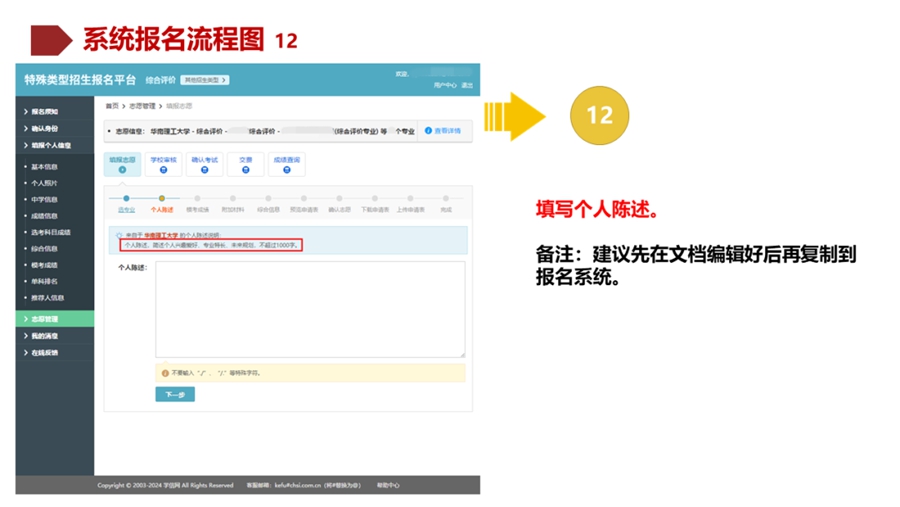900x507 pixels.
Task: Click the text area resize handle corner
Action: click(x=462, y=354)
